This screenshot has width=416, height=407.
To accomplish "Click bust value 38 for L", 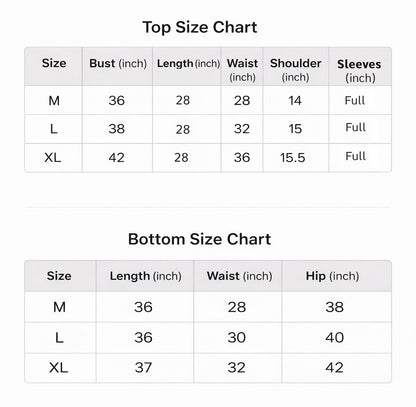I will click(116, 129).
